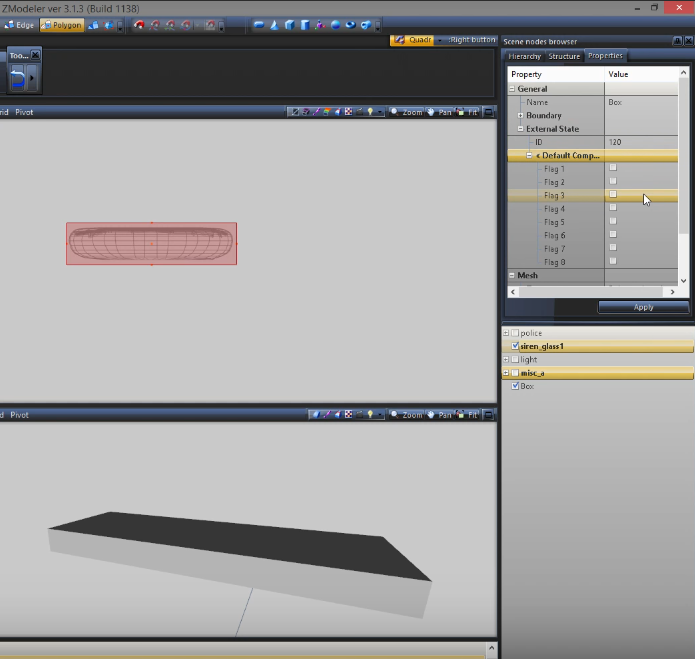Click the Apply button
The image size is (695, 659).
[x=644, y=307]
